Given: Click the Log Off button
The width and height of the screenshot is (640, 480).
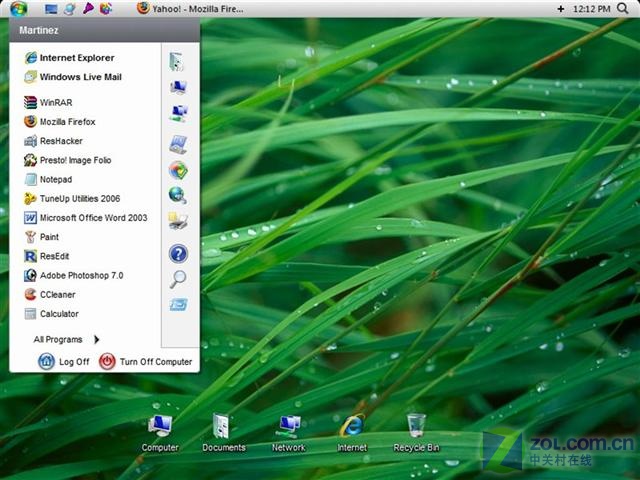Looking at the screenshot, I should 63,362.
